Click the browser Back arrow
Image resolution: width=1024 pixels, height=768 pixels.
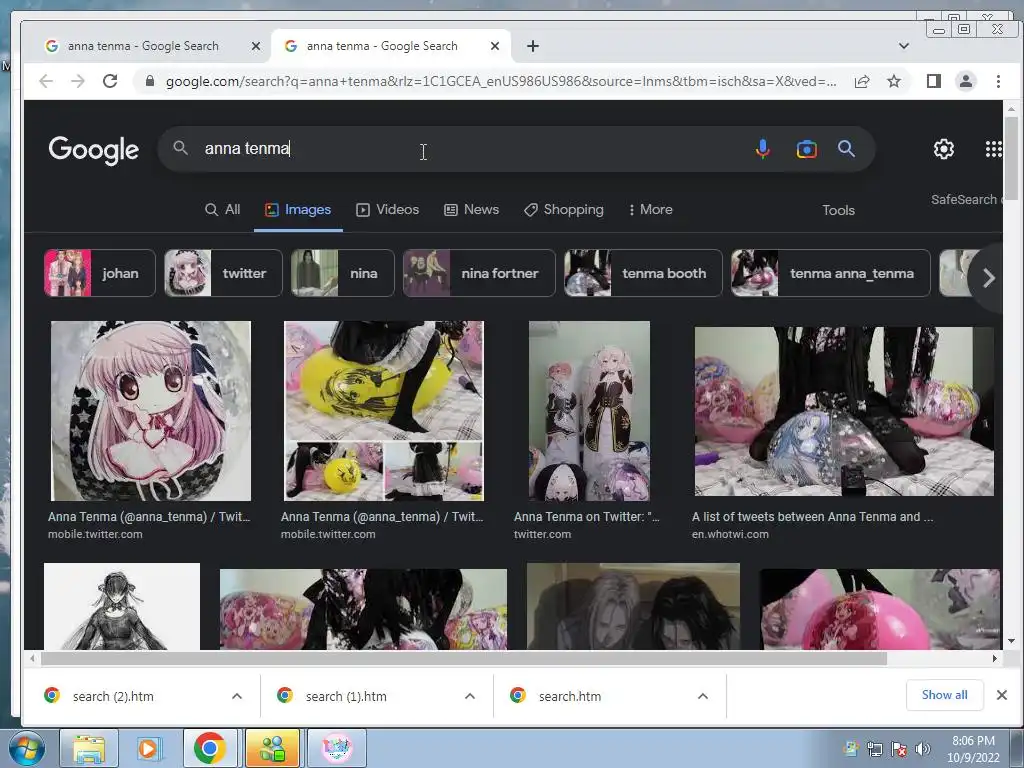[x=46, y=81]
